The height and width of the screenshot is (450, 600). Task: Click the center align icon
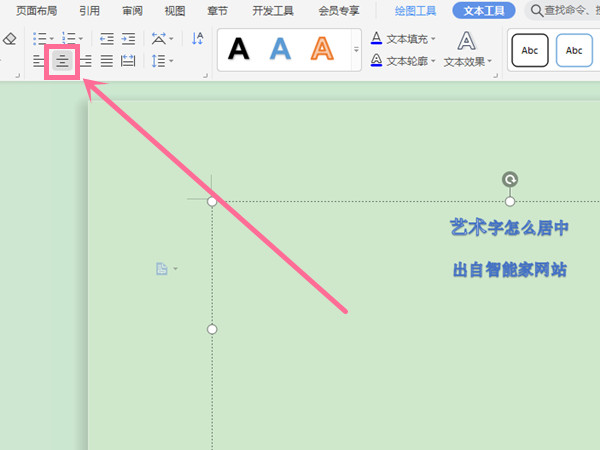62,61
